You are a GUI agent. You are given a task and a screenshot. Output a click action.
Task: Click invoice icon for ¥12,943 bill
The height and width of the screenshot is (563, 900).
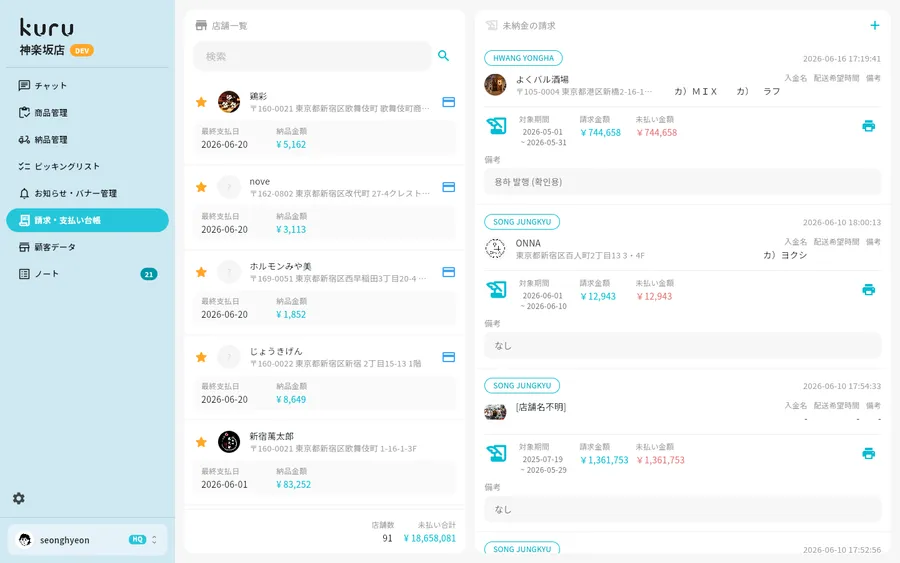(x=496, y=289)
